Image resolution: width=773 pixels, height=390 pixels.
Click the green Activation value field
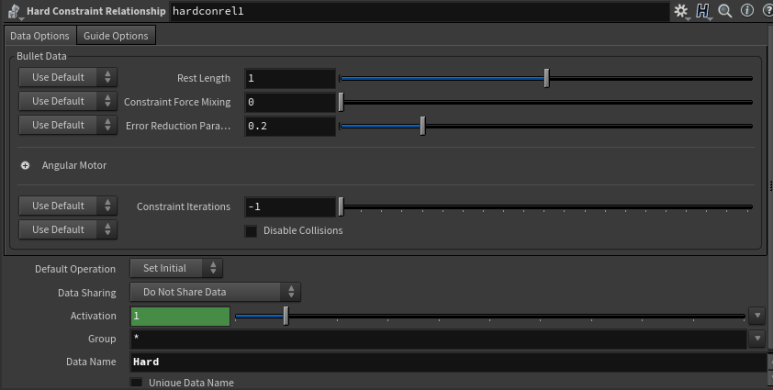pos(180,316)
